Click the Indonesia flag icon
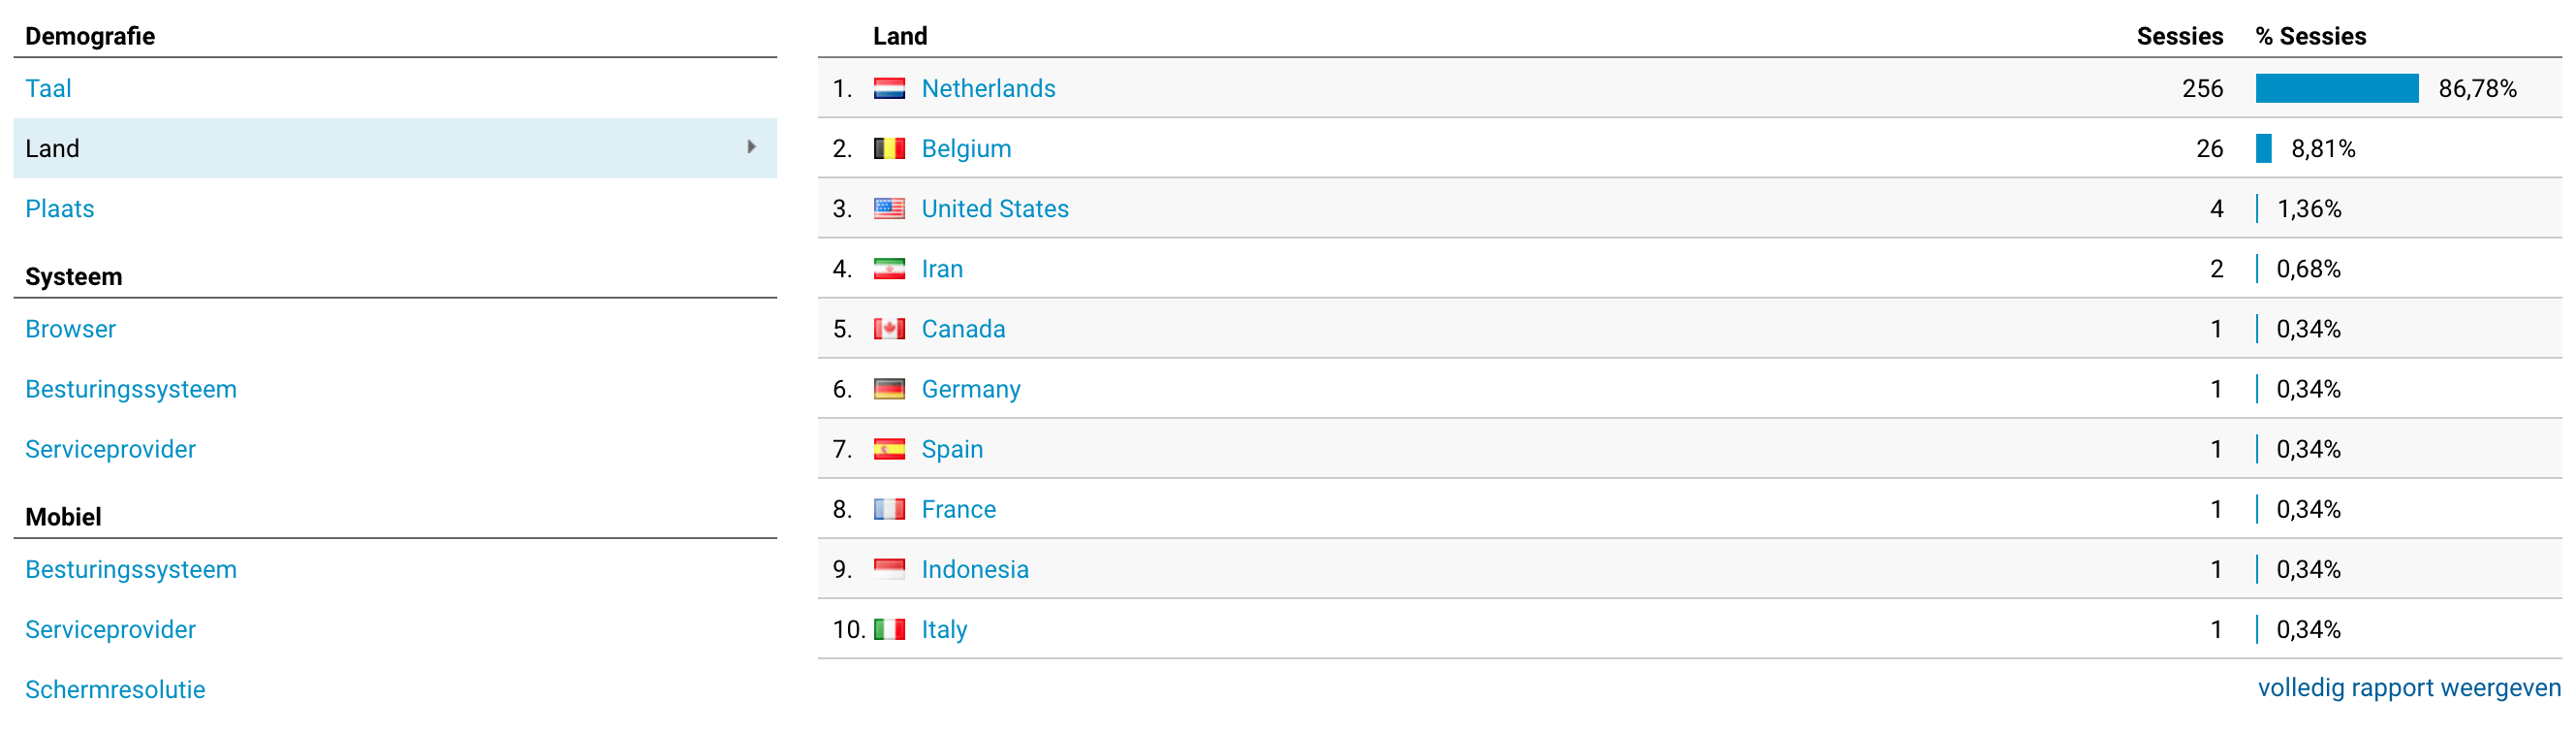 (x=888, y=569)
